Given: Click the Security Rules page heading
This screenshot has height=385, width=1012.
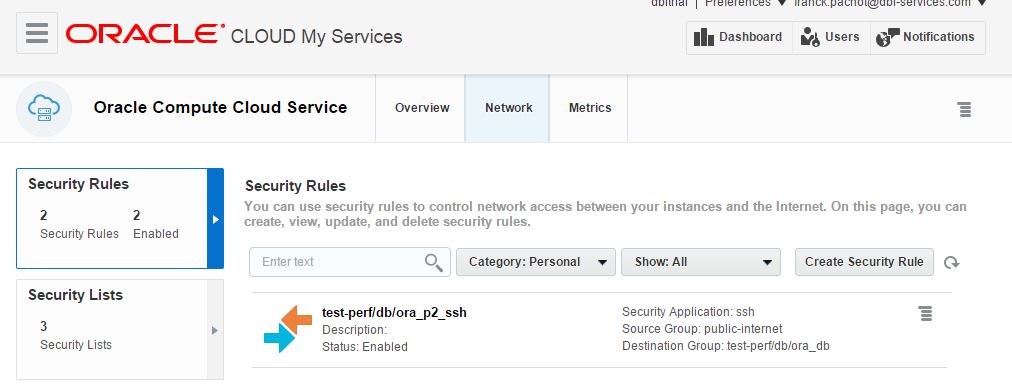Looking at the screenshot, I should click(x=296, y=186).
